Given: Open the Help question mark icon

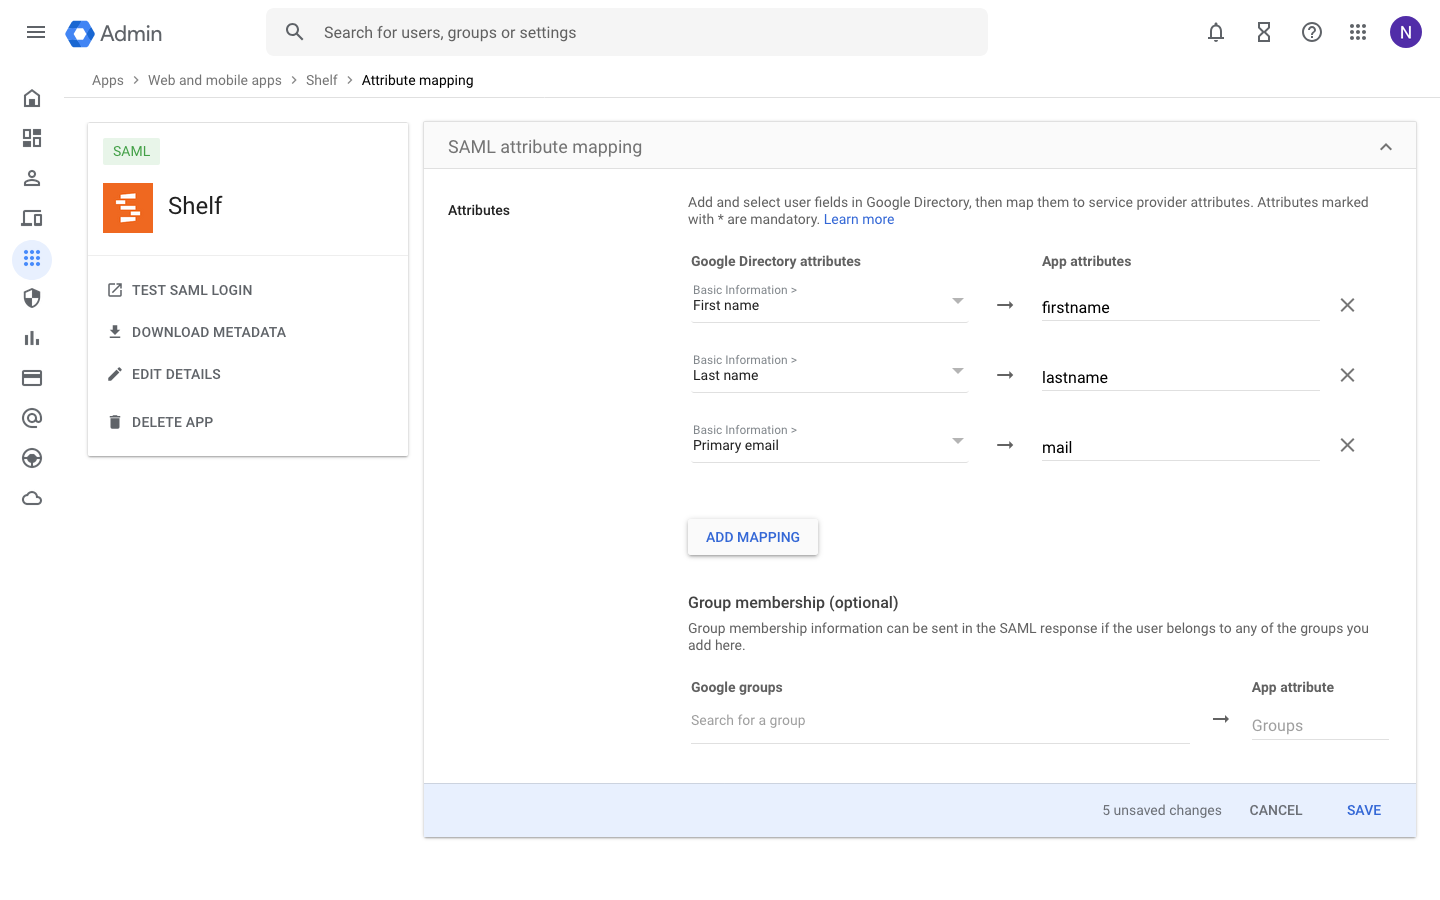Looking at the screenshot, I should click(x=1312, y=32).
